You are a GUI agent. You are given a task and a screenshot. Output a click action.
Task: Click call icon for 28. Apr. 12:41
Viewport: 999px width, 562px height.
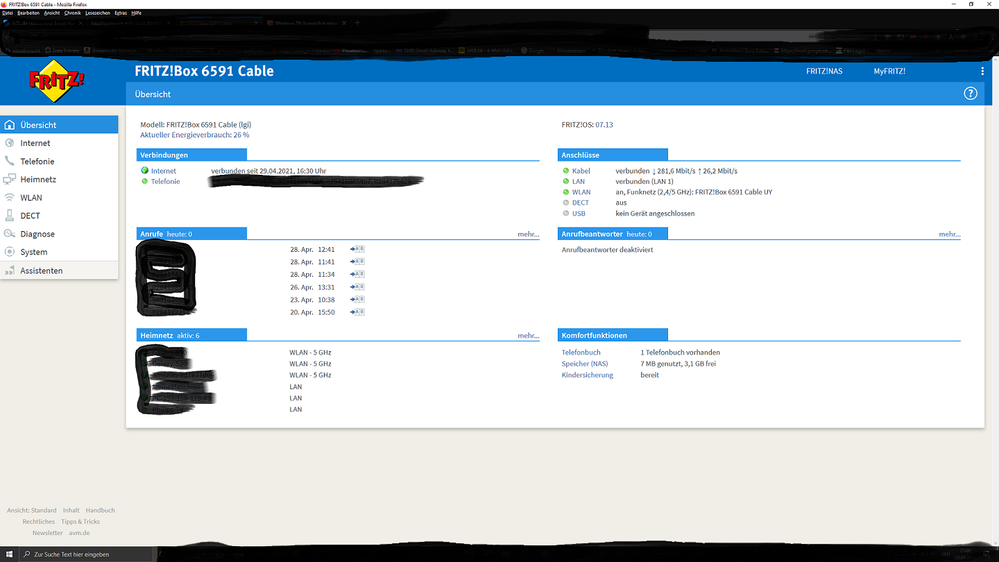(x=357, y=249)
